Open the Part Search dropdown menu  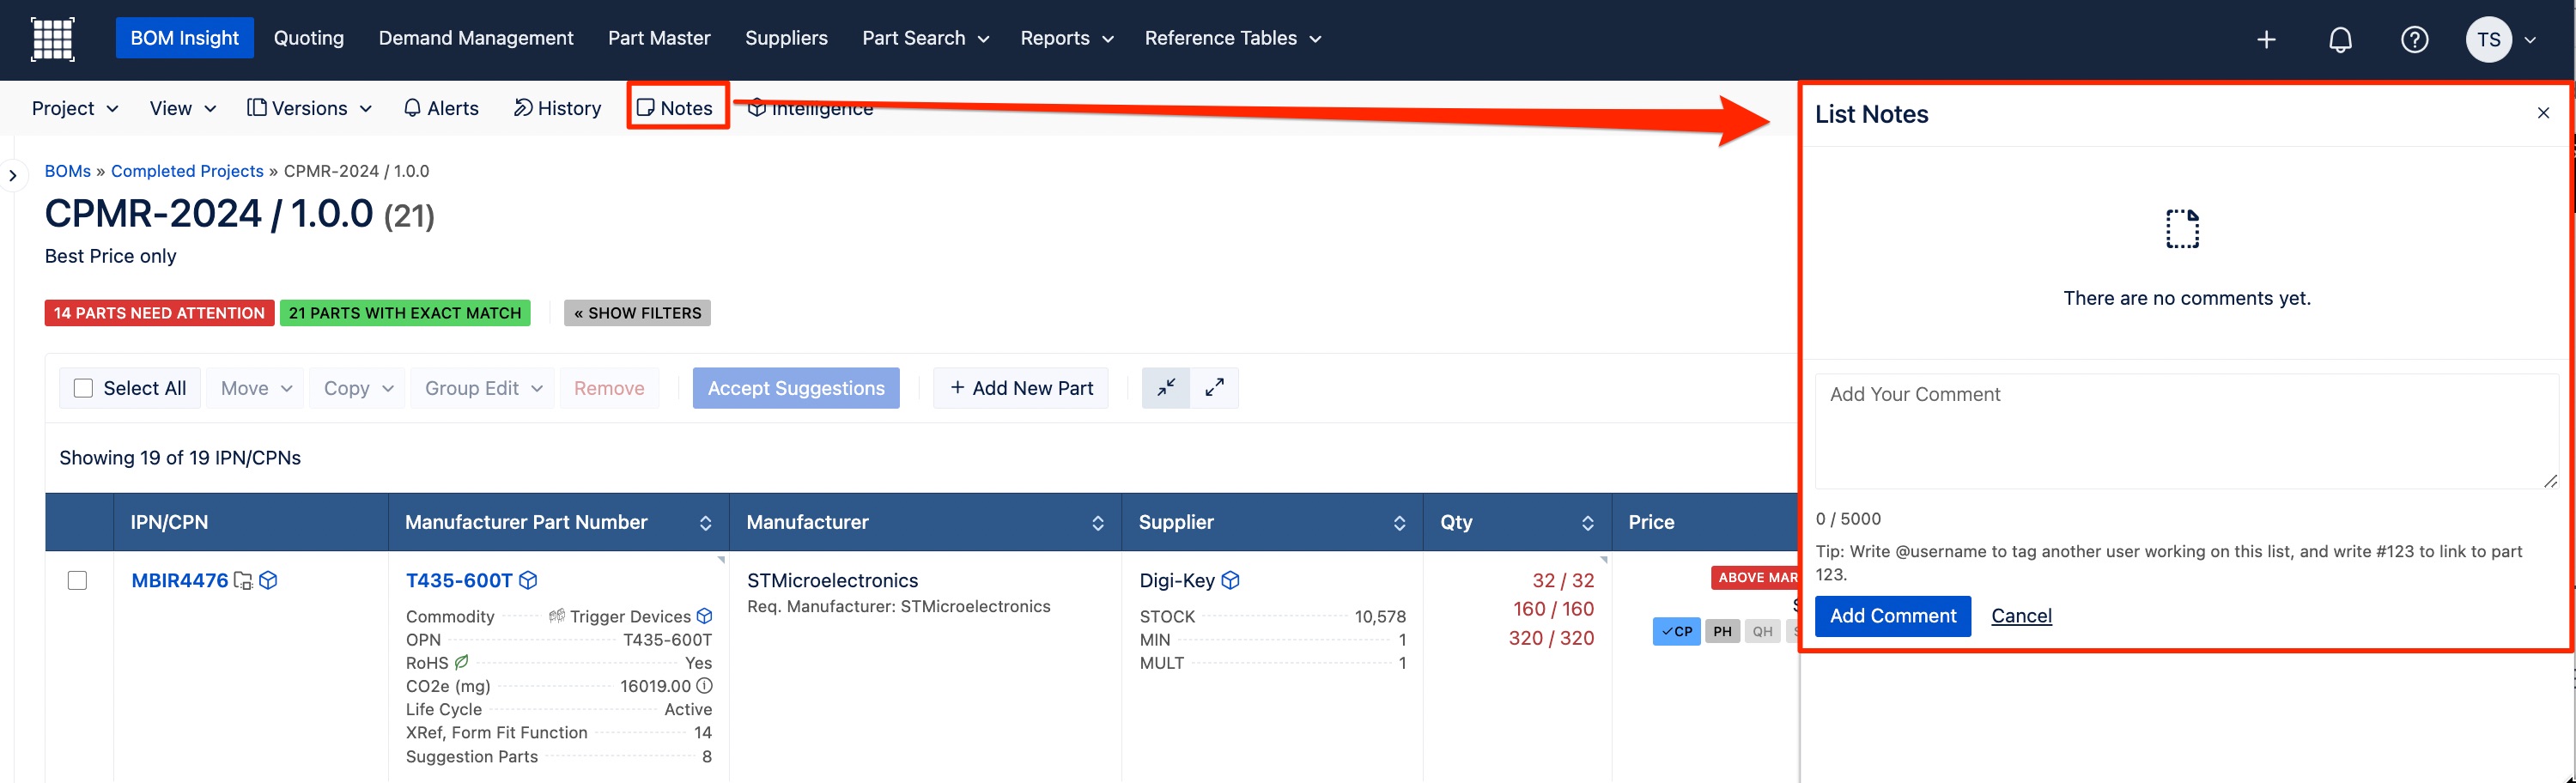tap(925, 38)
